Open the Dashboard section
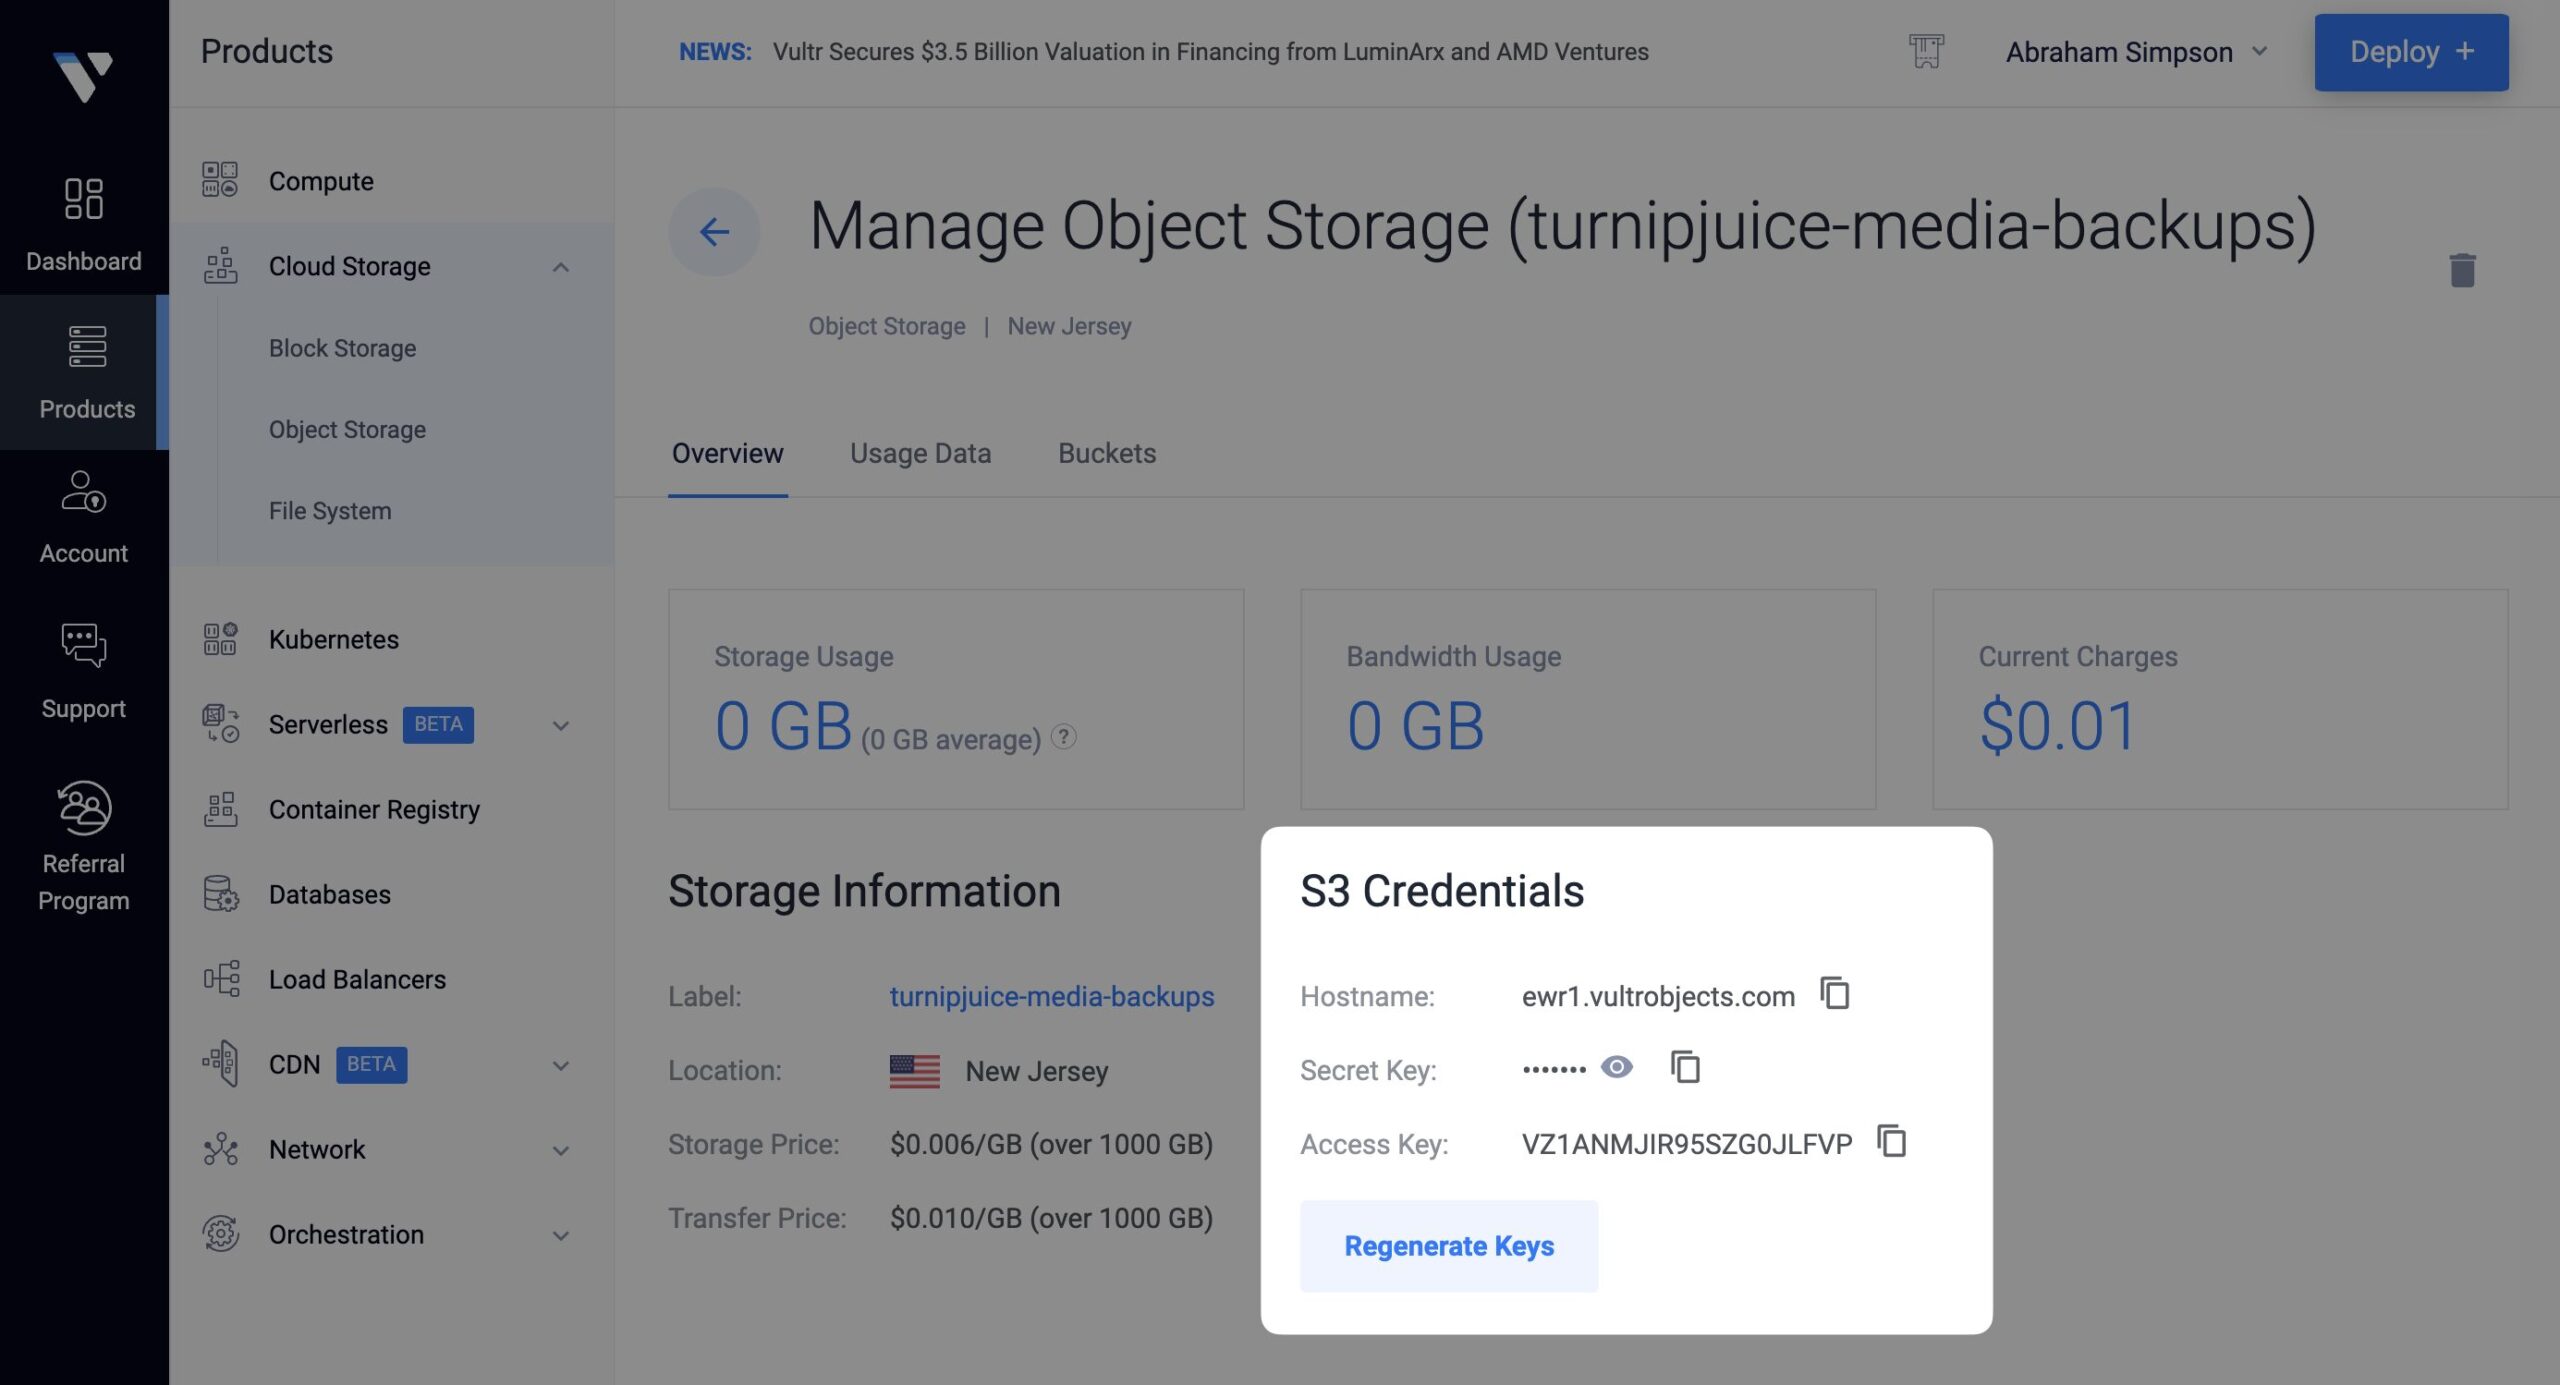 (x=84, y=224)
